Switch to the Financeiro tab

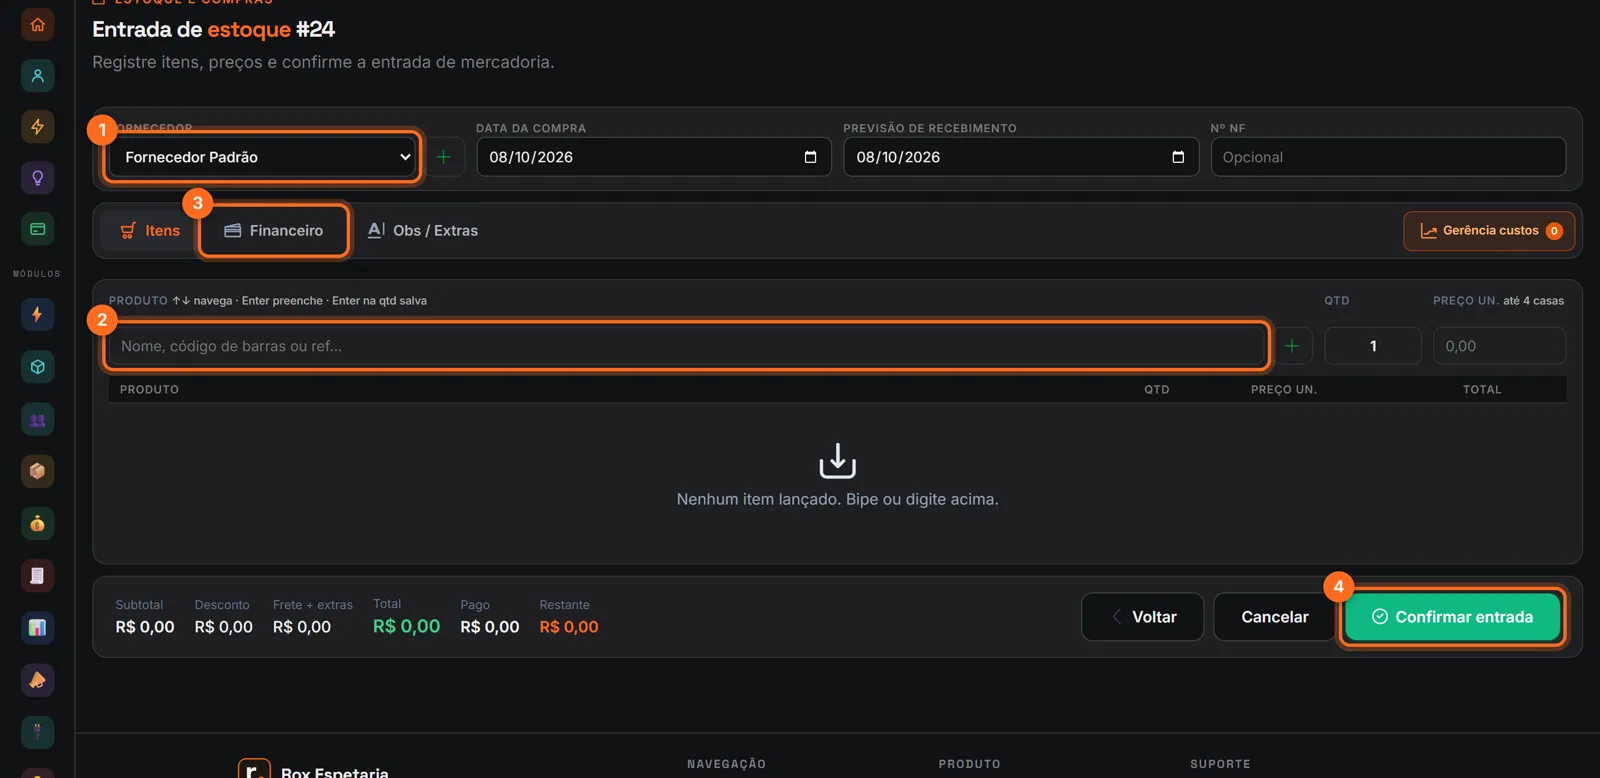click(x=274, y=231)
